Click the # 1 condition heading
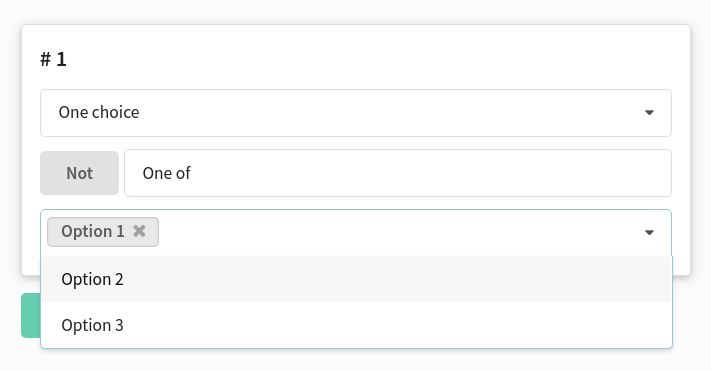Image resolution: width=711 pixels, height=371 pixels. pos(54,59)
